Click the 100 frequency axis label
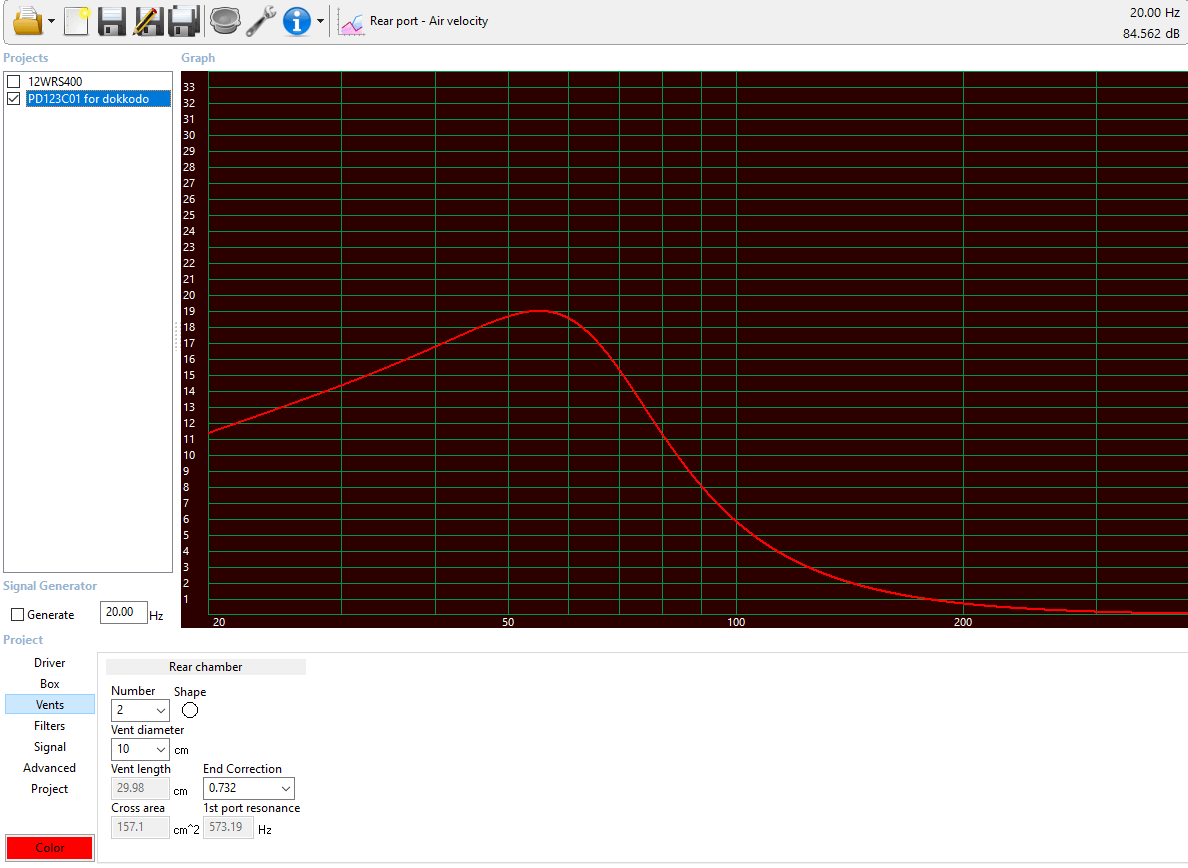 pyautogui.click(x=736, y=622)
